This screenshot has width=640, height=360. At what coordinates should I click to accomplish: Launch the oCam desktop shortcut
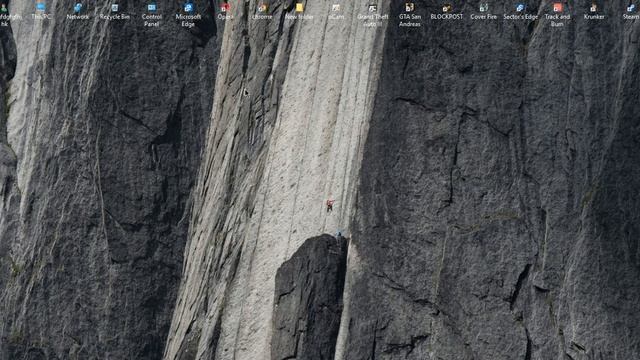(336, 11)
